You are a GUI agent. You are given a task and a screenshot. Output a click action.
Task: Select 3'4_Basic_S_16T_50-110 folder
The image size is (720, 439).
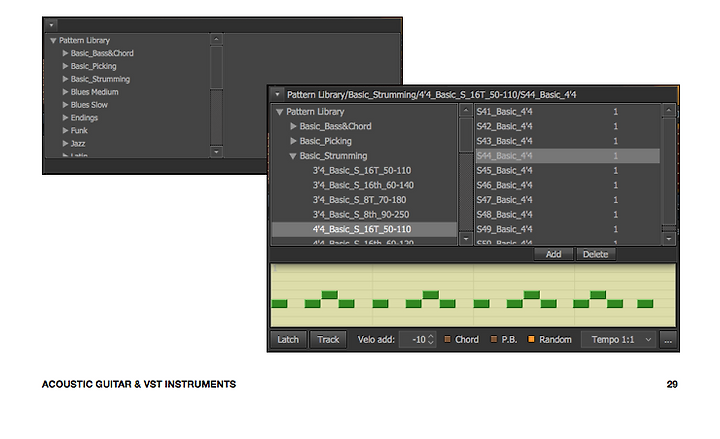364,170
